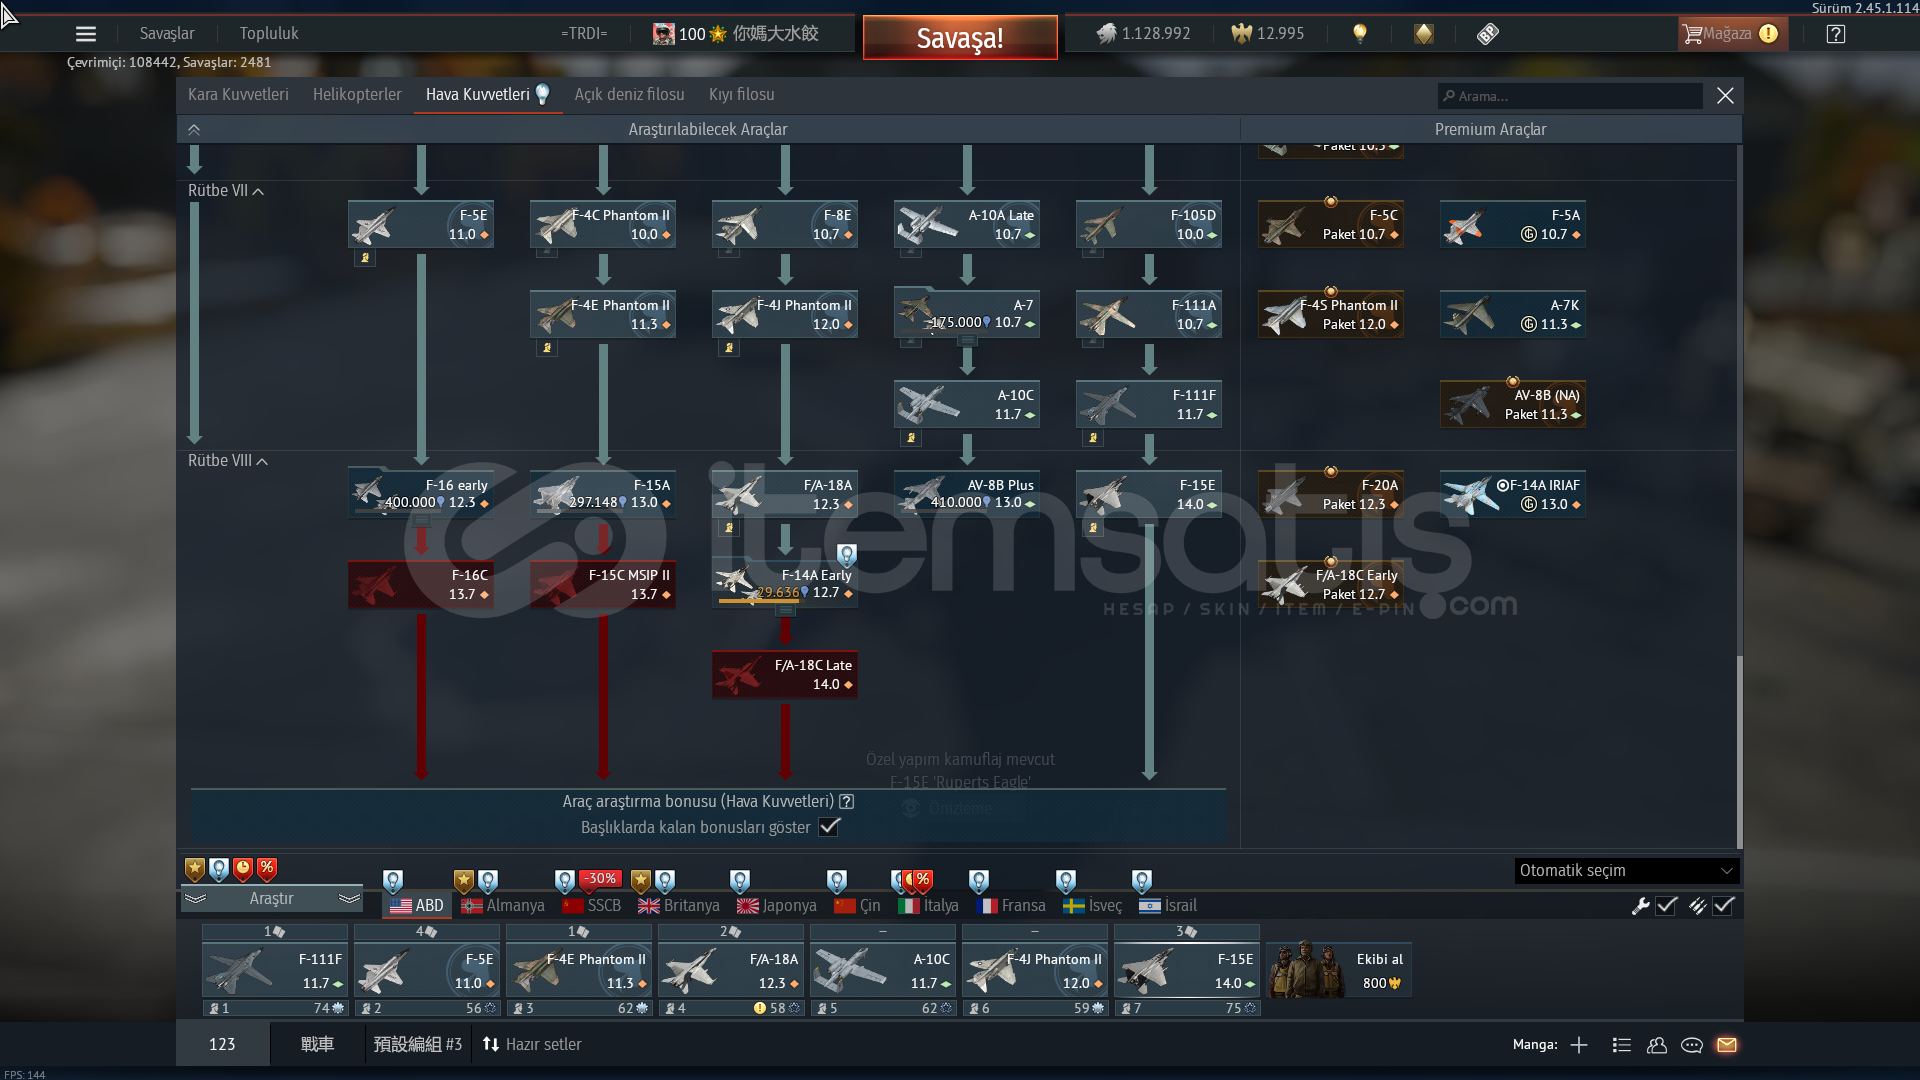The width and height of the screenshot is (1920, 1080).
Task: Click the -30% discount tag above SSCB
Action: (x=601, y=879)
